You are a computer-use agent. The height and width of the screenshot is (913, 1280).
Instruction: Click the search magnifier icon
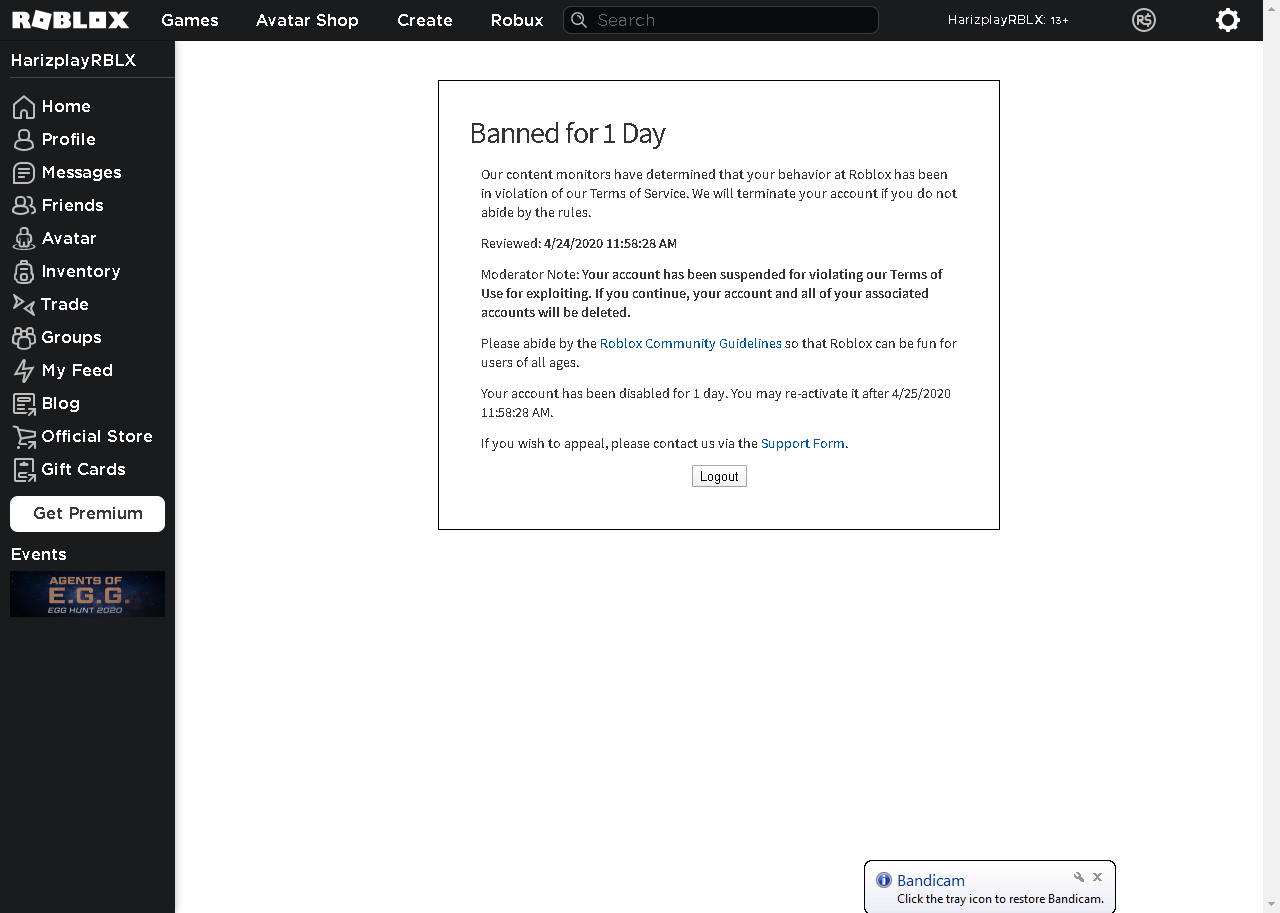[x=579, y=20]
